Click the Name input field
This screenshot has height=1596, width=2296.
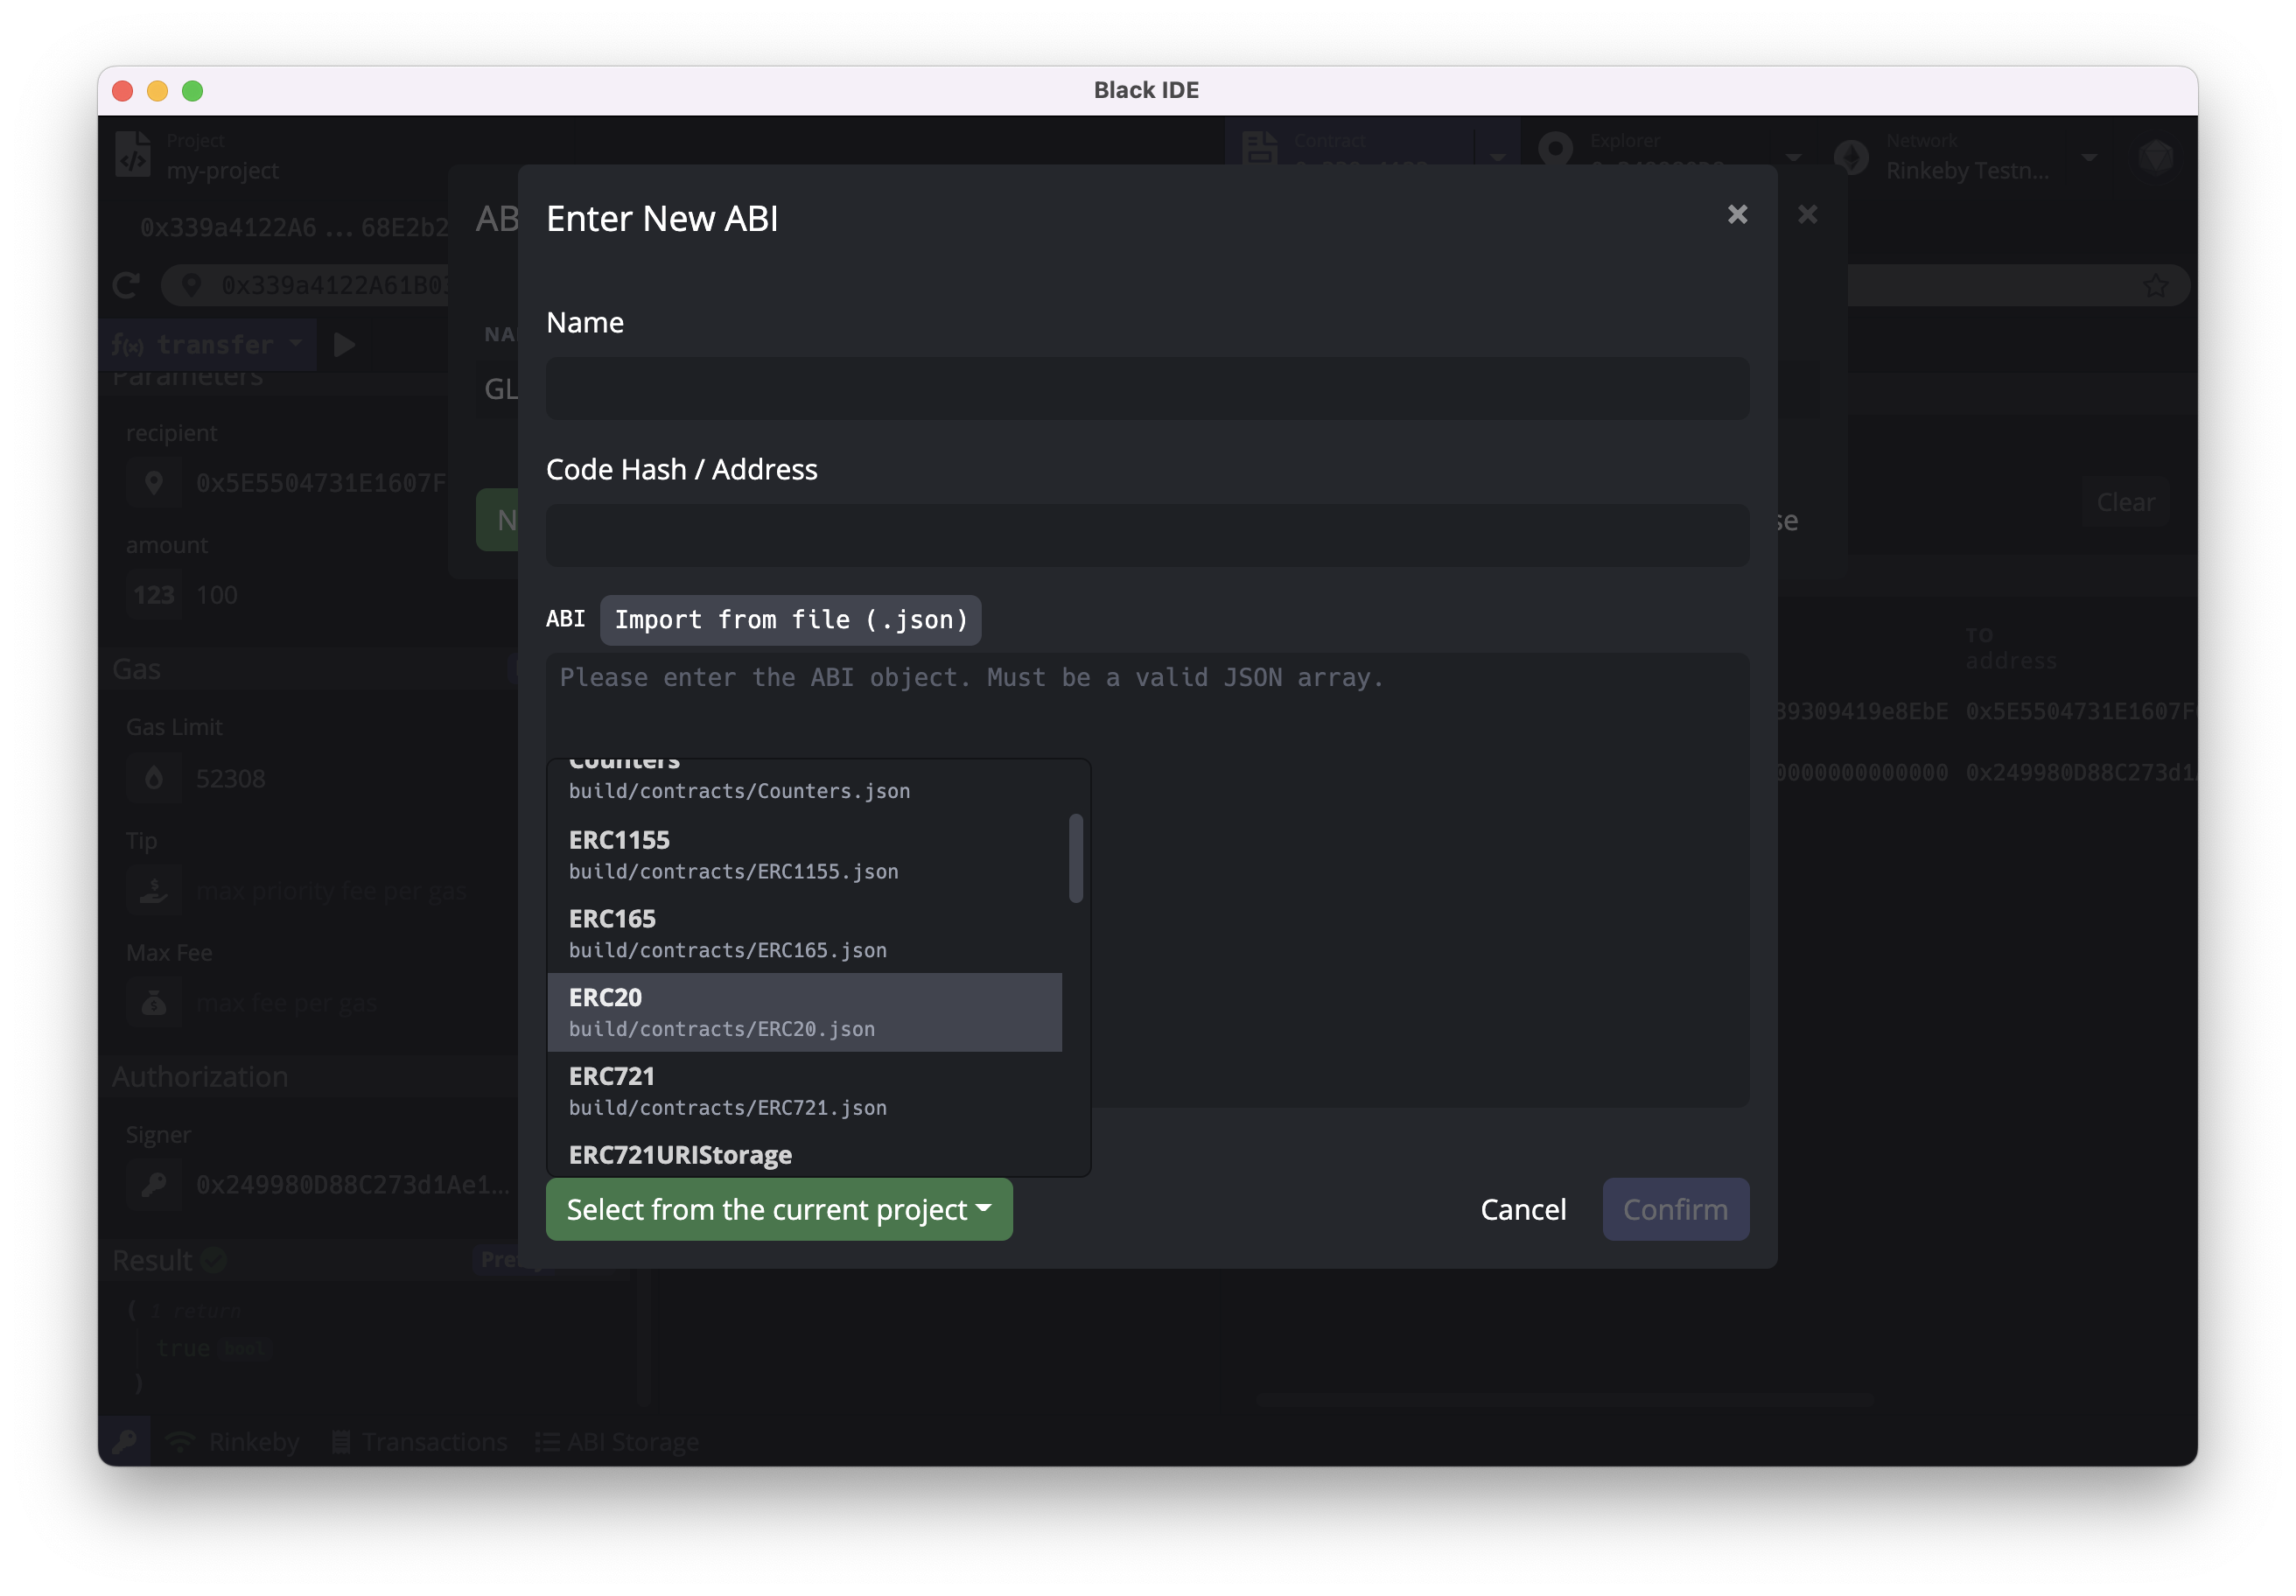pyautogui.click(x=1147, y=389)
